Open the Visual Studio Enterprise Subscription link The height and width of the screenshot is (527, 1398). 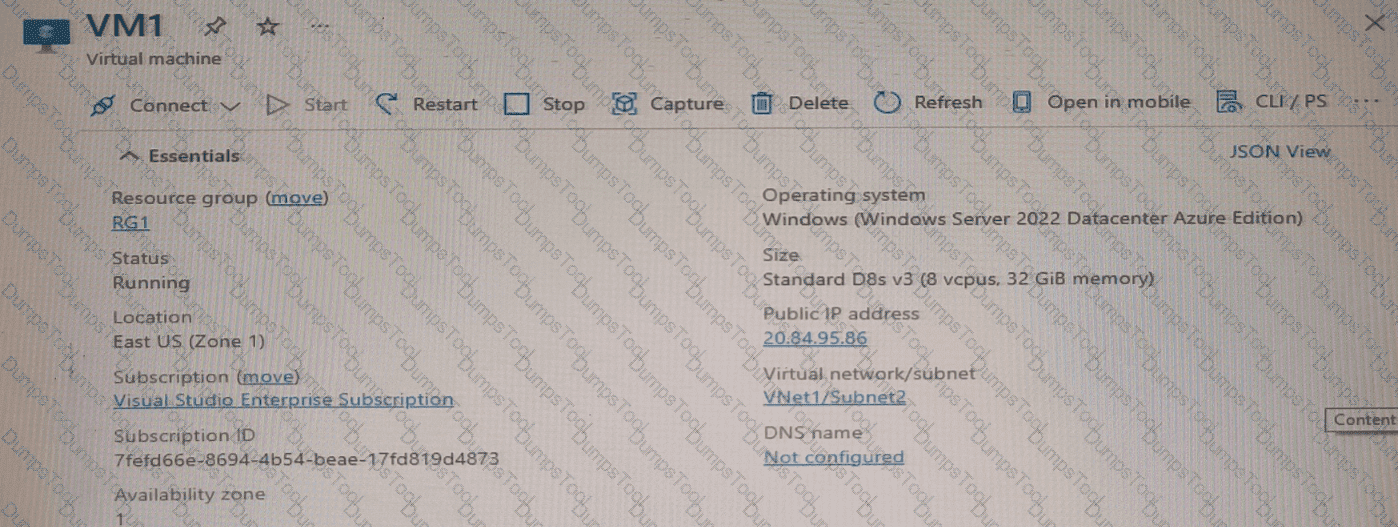283,400
